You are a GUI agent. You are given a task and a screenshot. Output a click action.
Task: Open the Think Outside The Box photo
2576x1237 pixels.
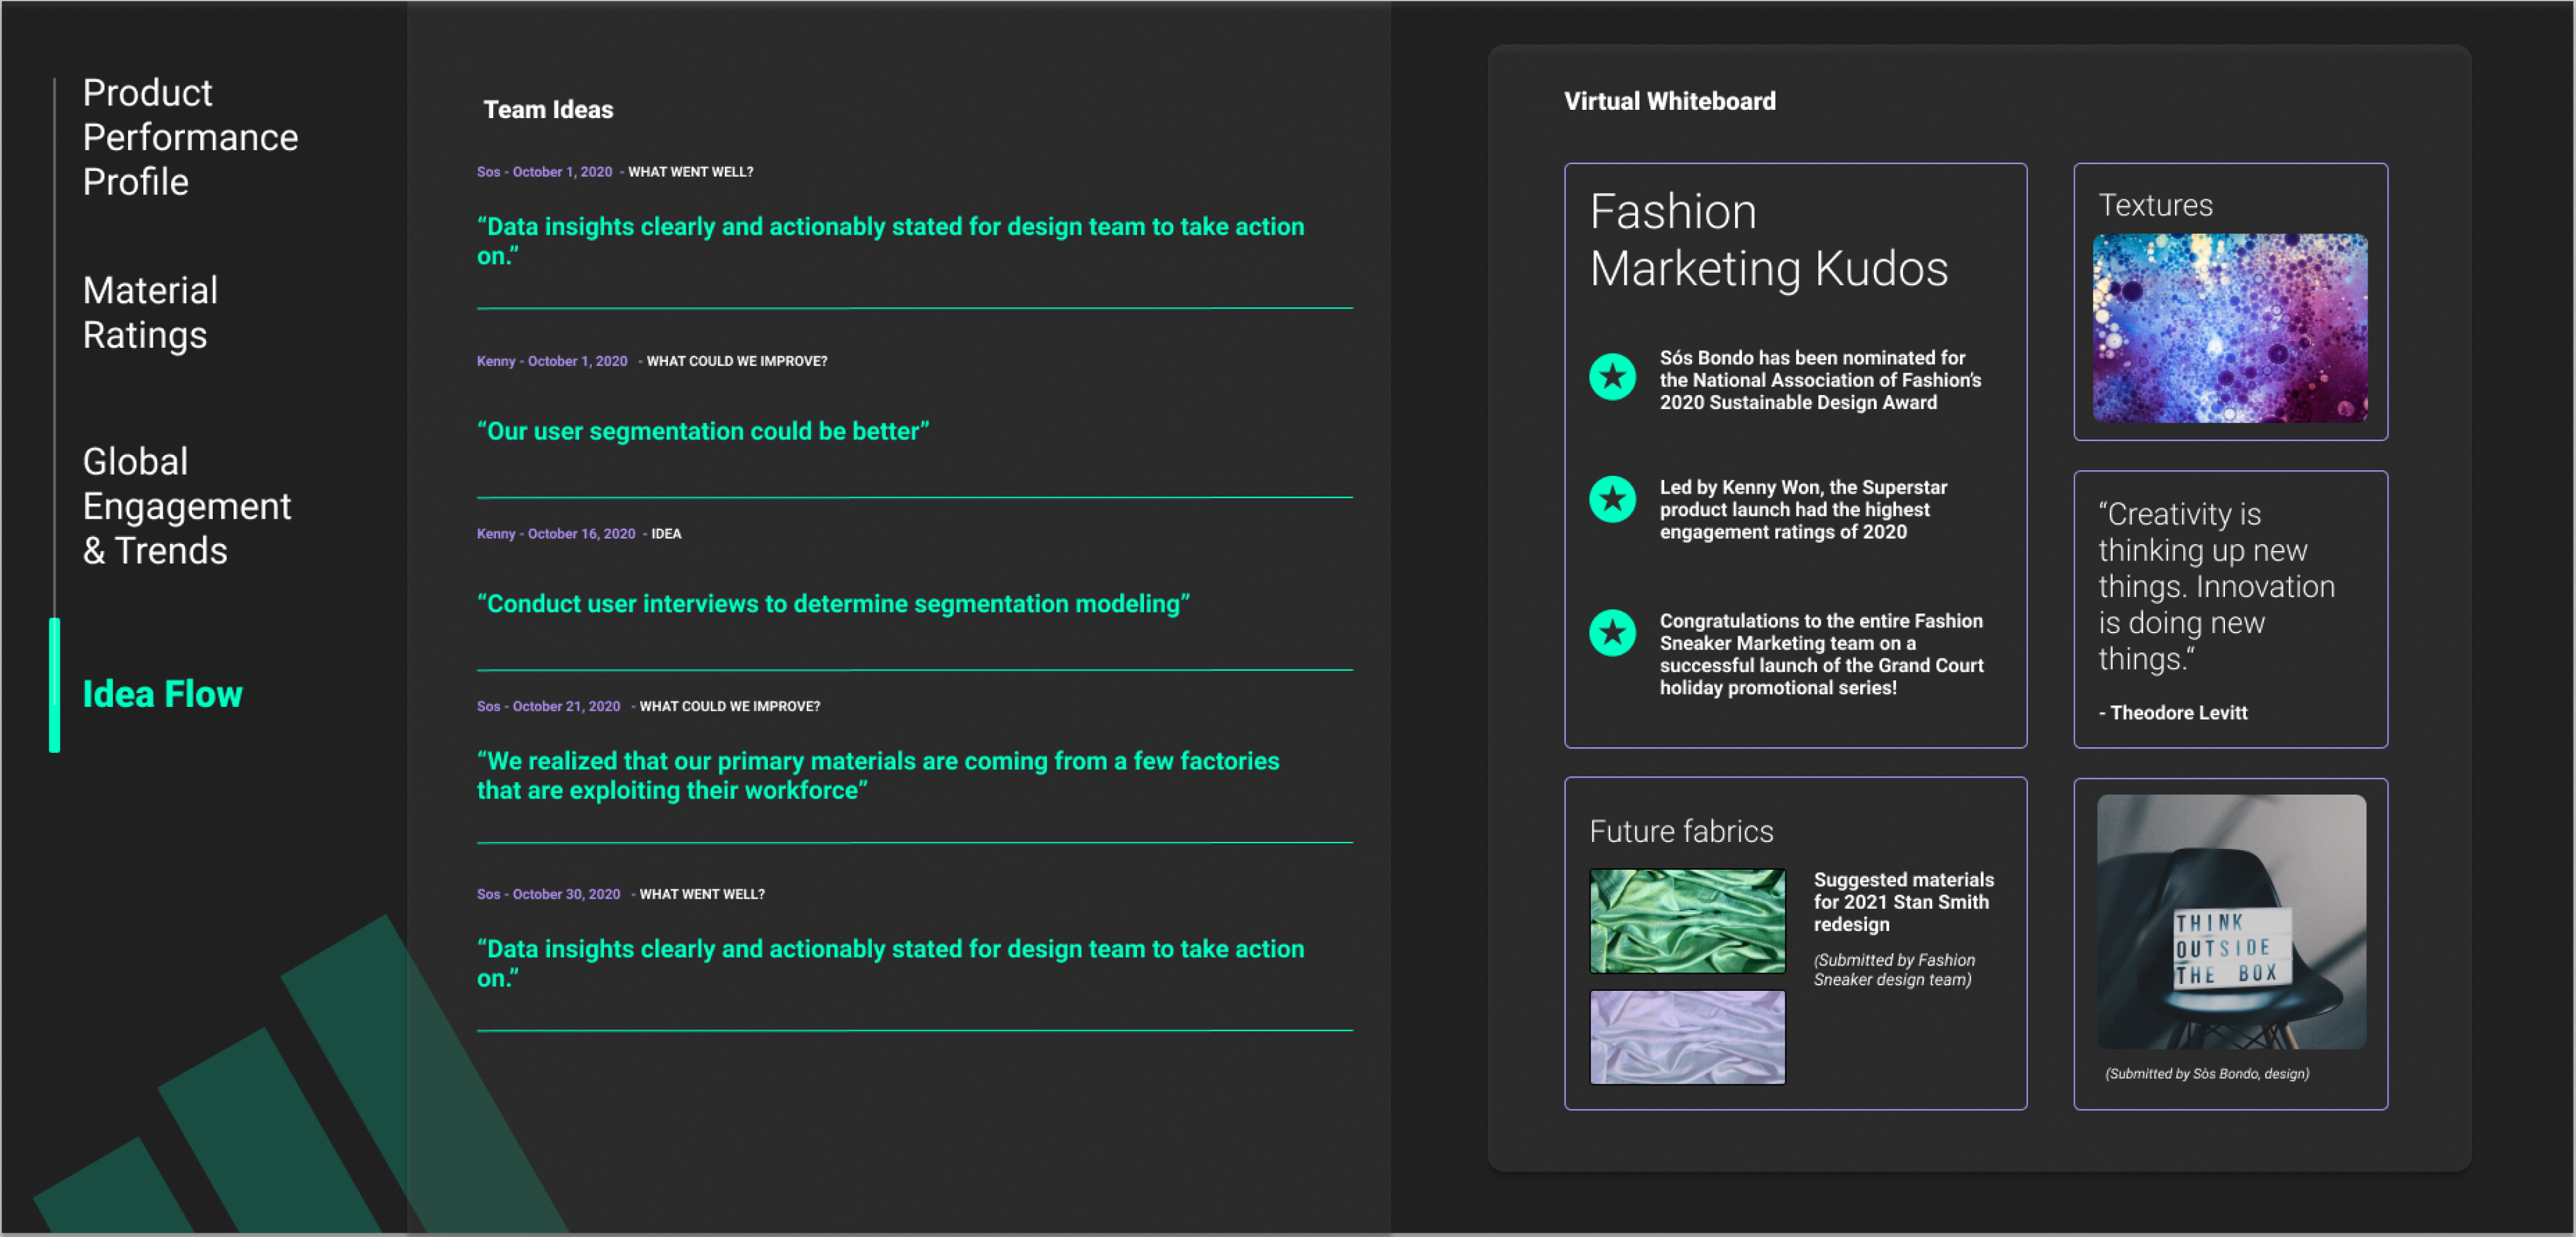(2231, 921)
